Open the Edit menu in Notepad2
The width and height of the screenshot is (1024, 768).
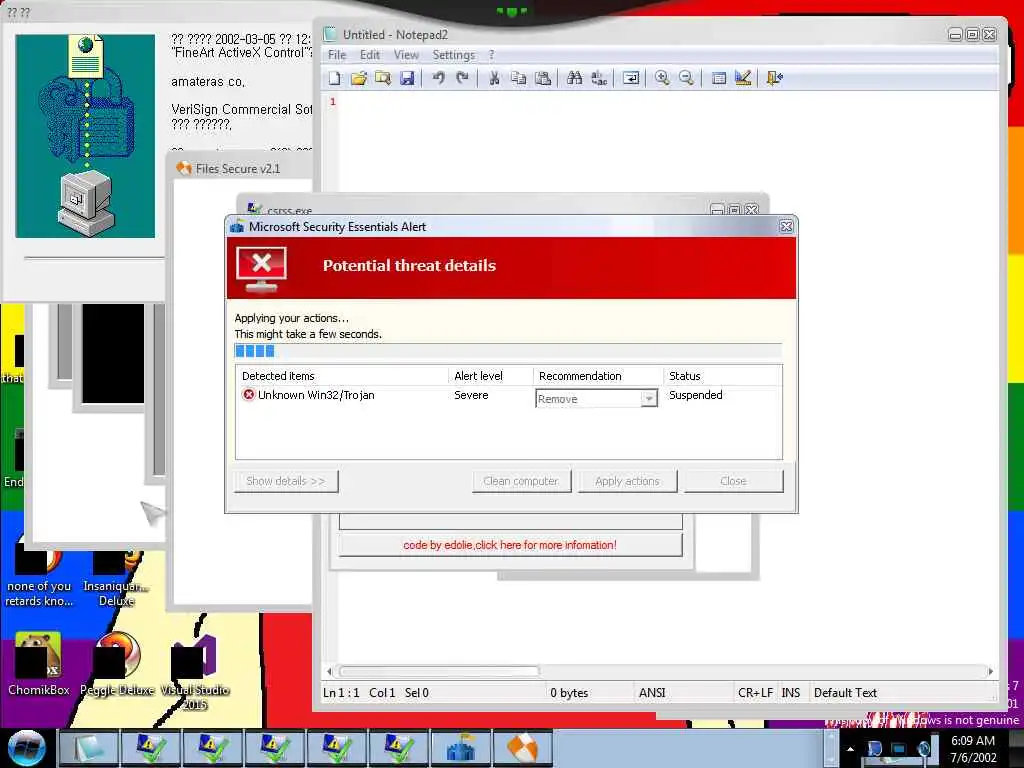tap(370, 55)
